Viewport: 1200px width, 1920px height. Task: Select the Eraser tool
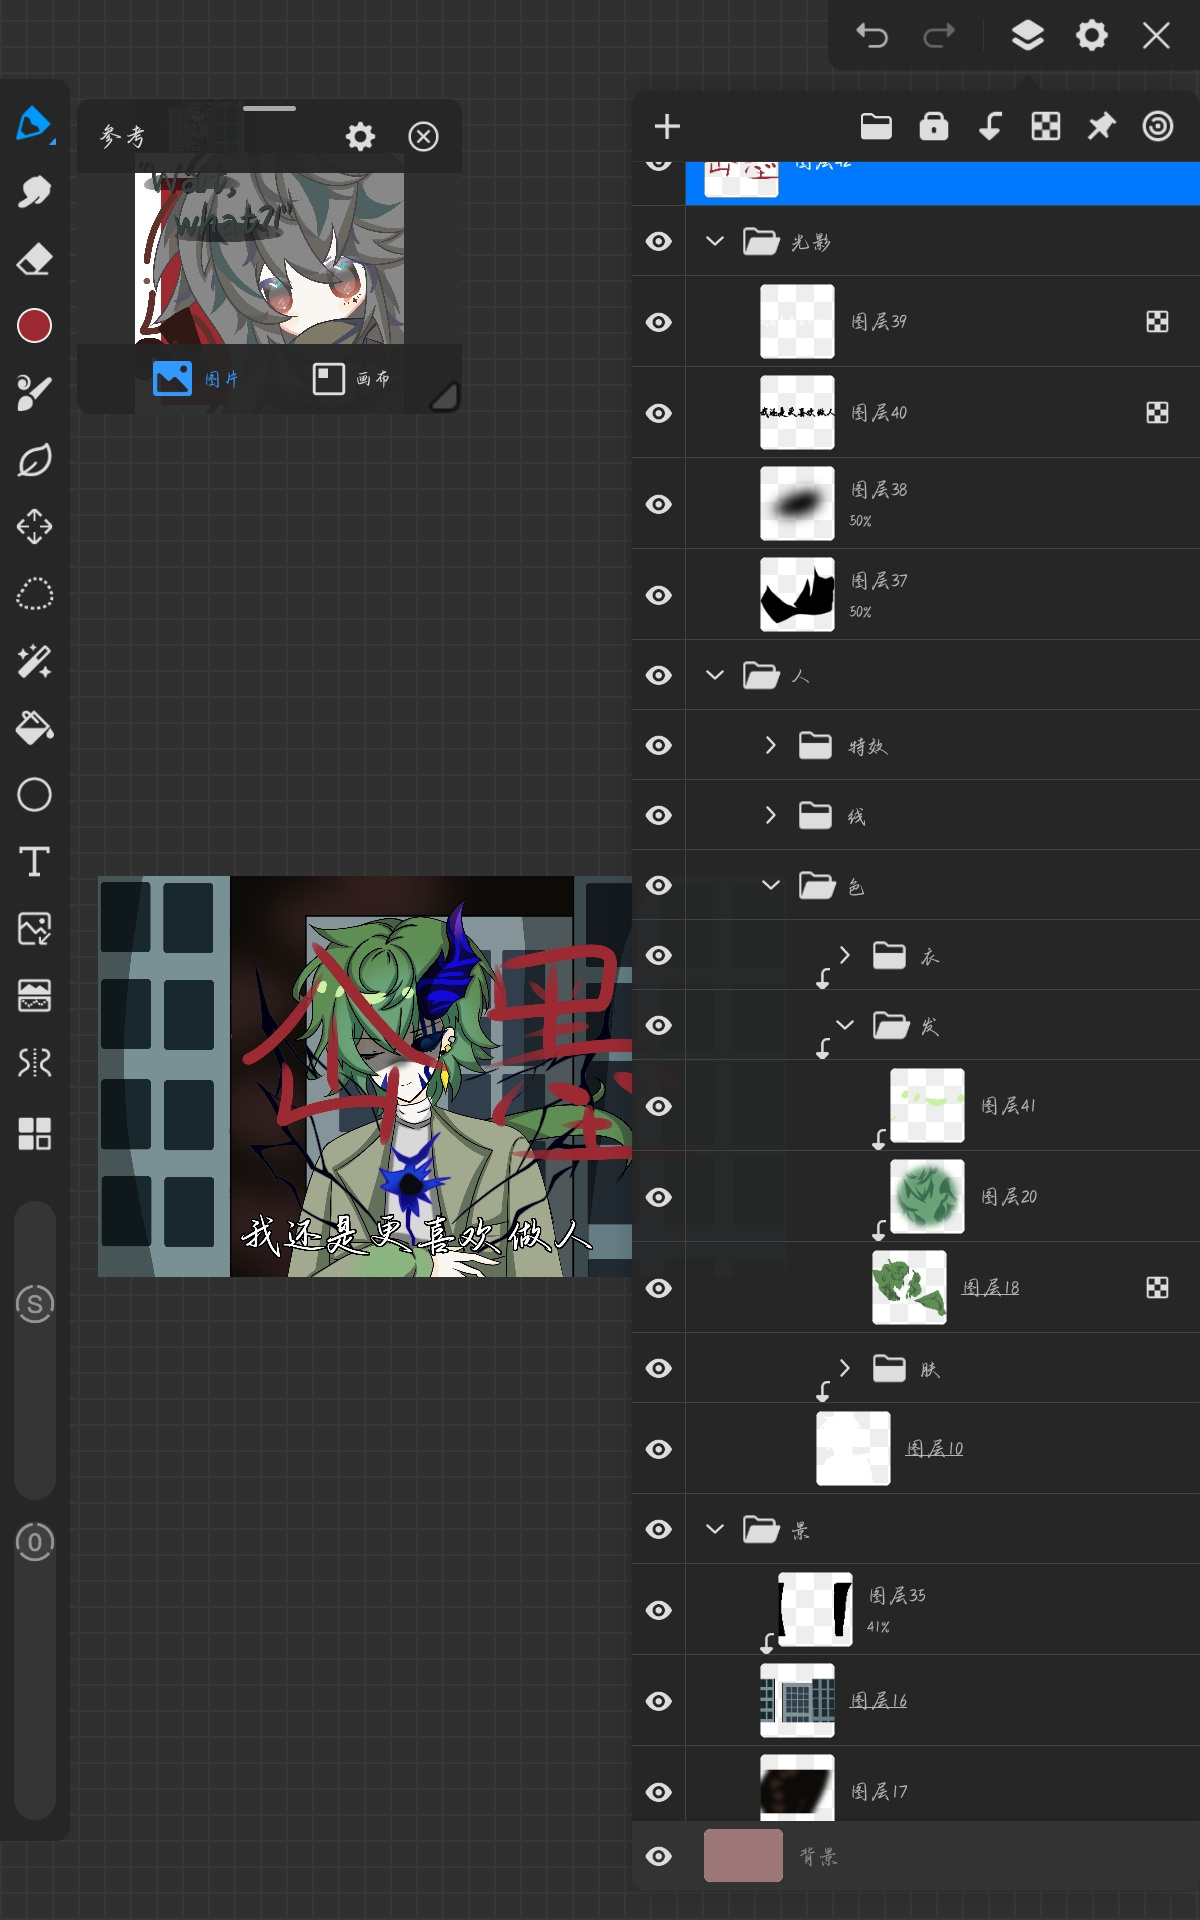[34, 259]
